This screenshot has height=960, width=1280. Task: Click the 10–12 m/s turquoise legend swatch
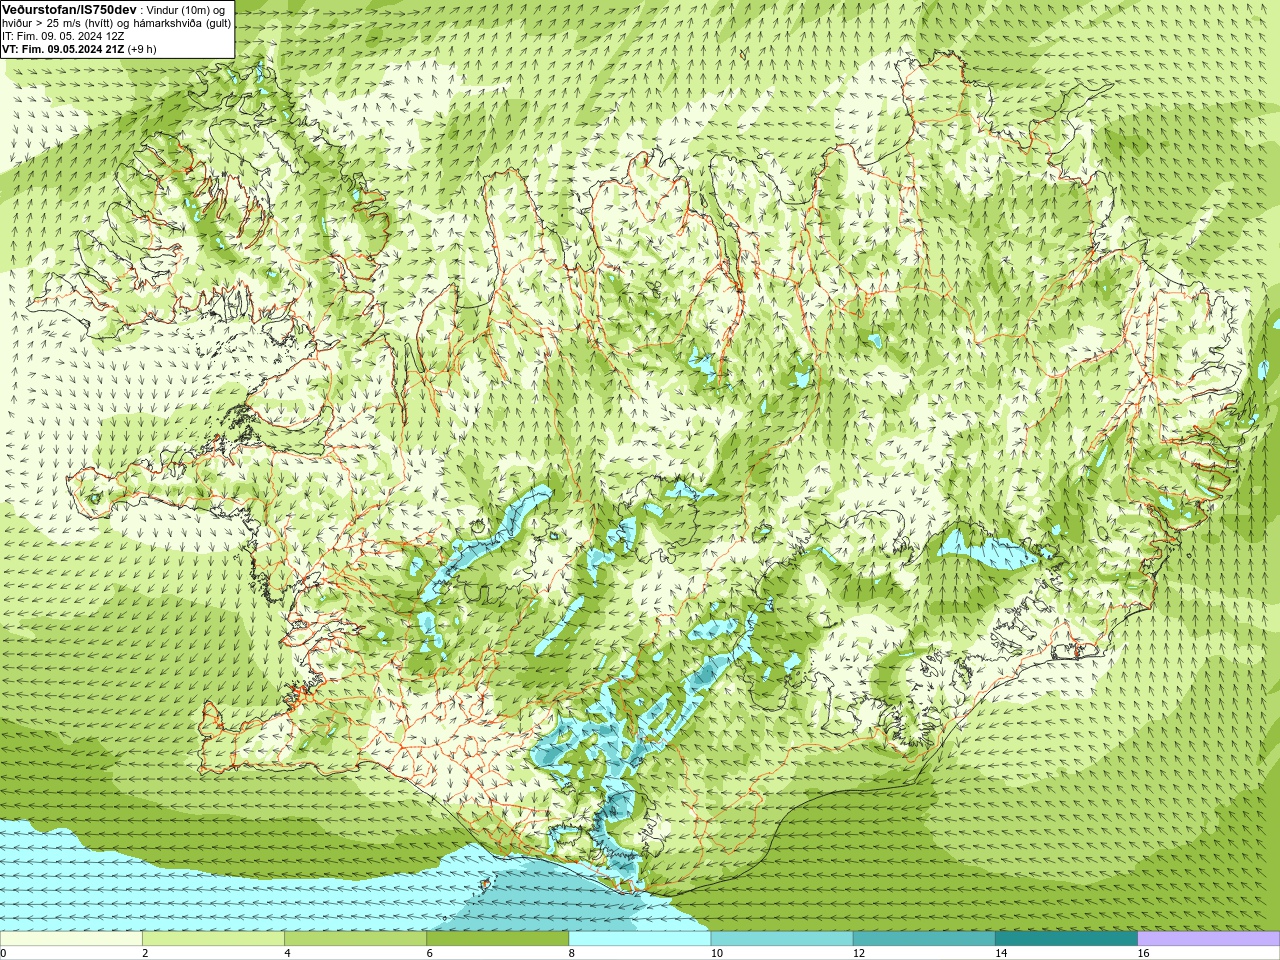tap(782, 939)
